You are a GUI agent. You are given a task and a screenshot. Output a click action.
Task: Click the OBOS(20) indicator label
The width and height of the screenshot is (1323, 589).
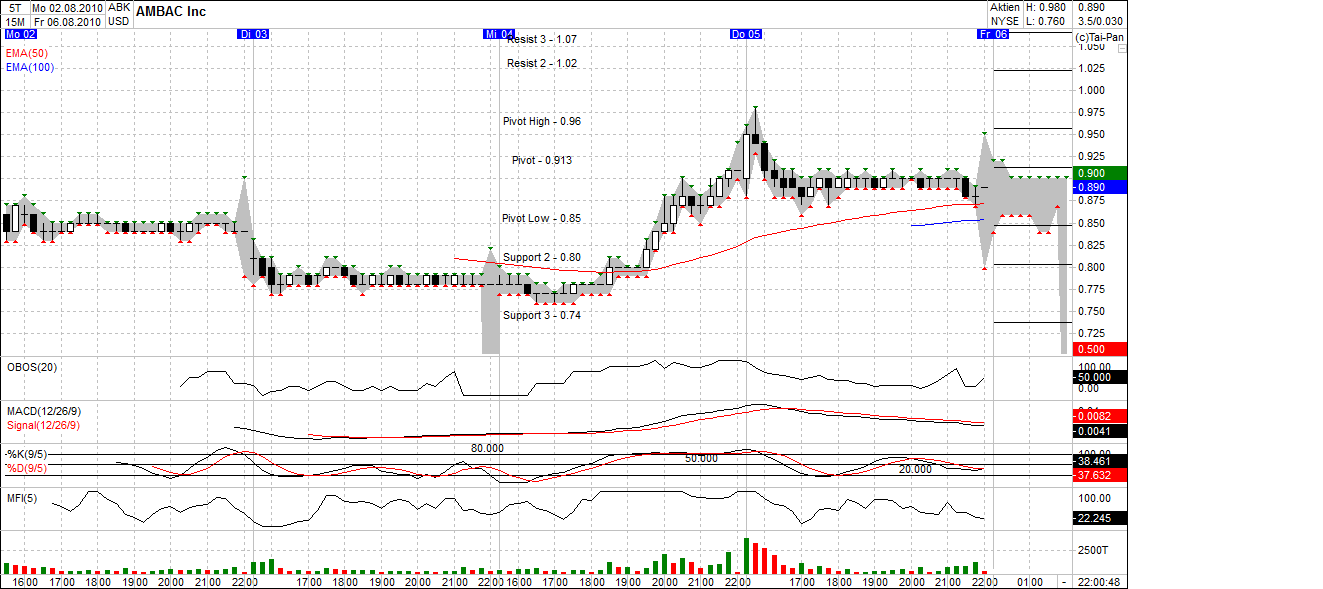[32, 367]
